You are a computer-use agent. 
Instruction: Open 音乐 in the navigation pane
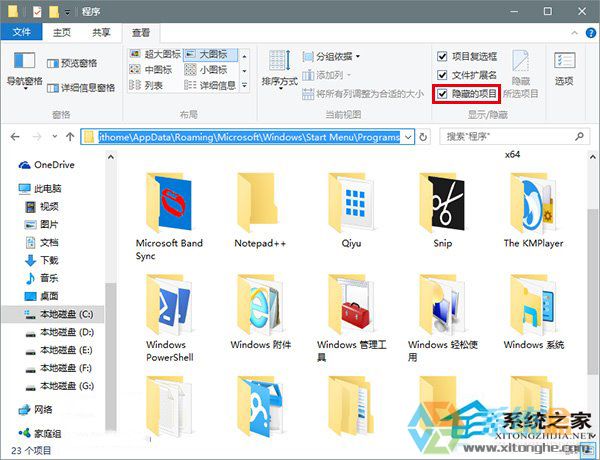42,278
